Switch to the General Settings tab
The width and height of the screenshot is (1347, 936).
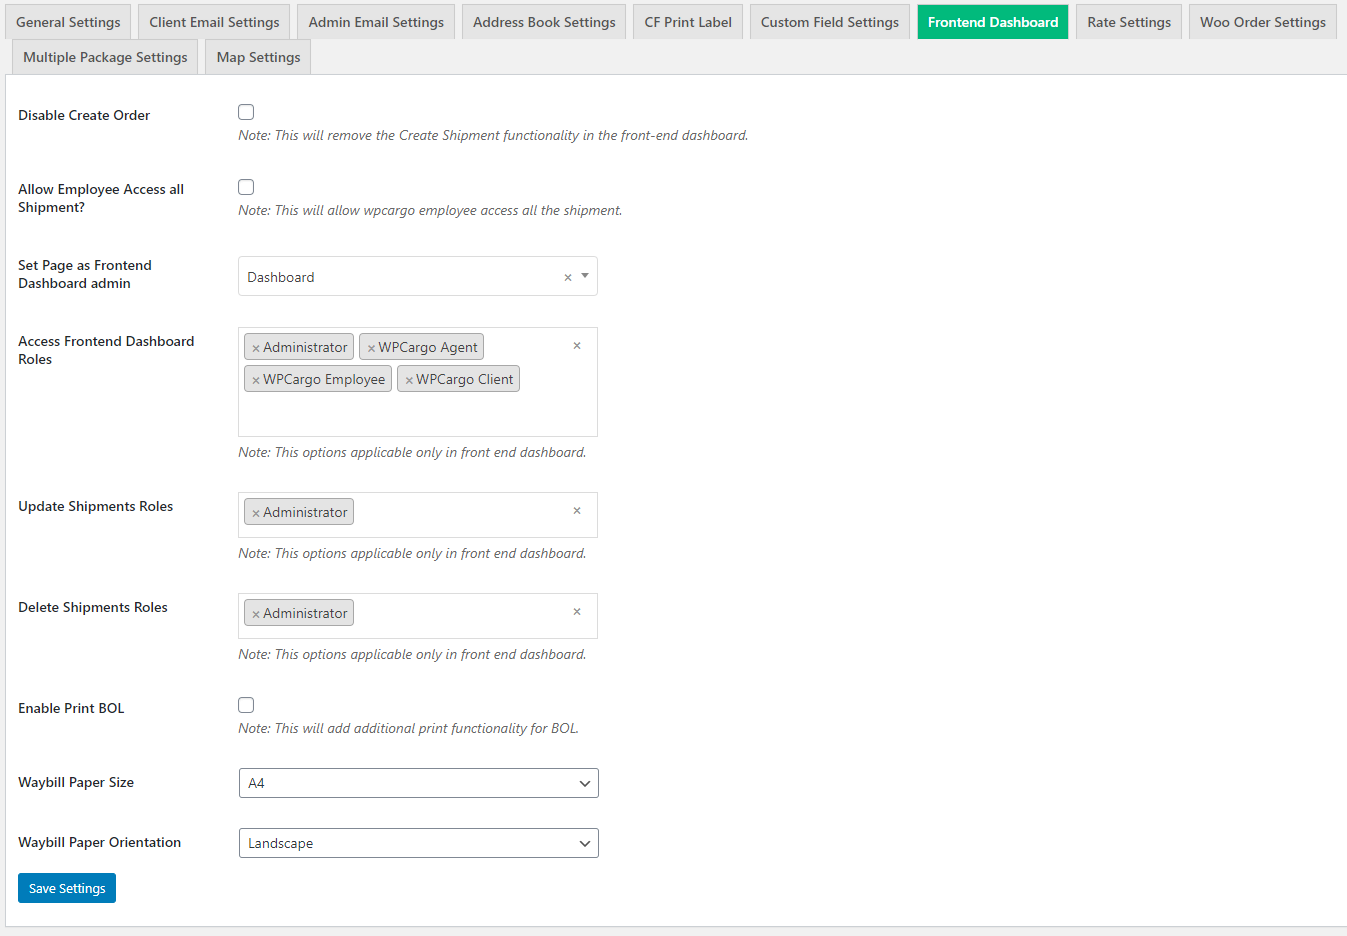click(x=68, y=22)
